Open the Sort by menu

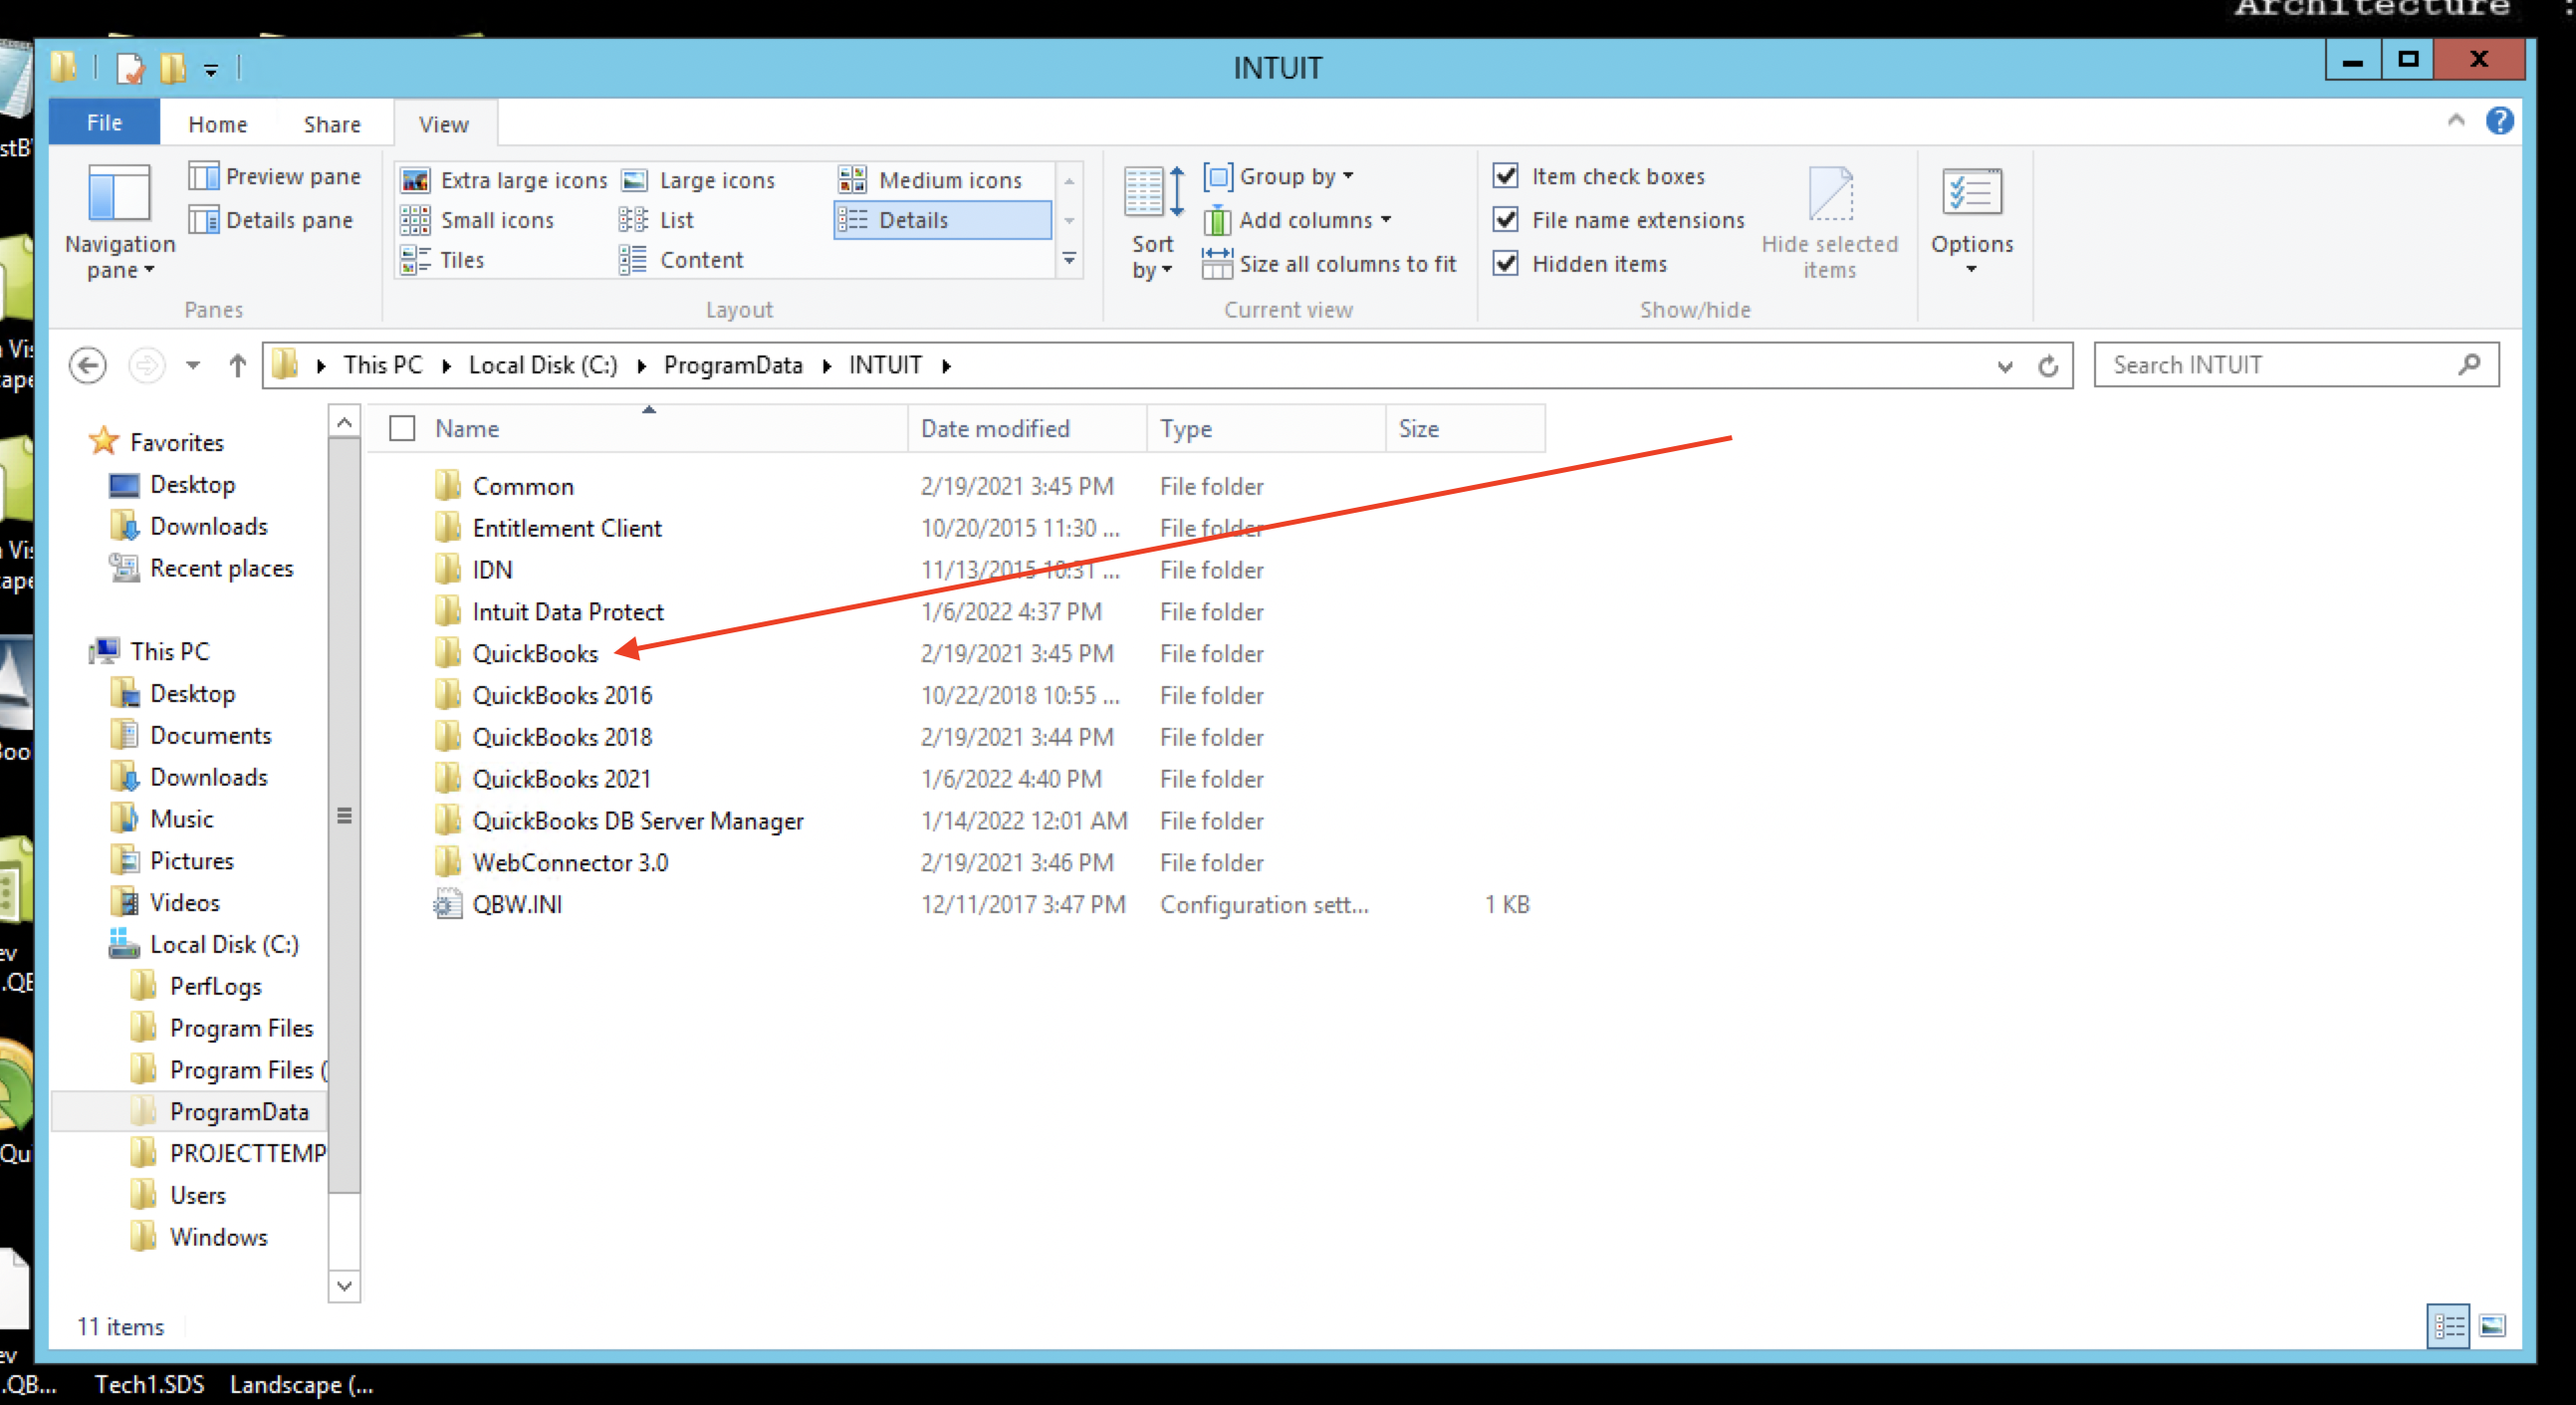(x=1153, y=222)
